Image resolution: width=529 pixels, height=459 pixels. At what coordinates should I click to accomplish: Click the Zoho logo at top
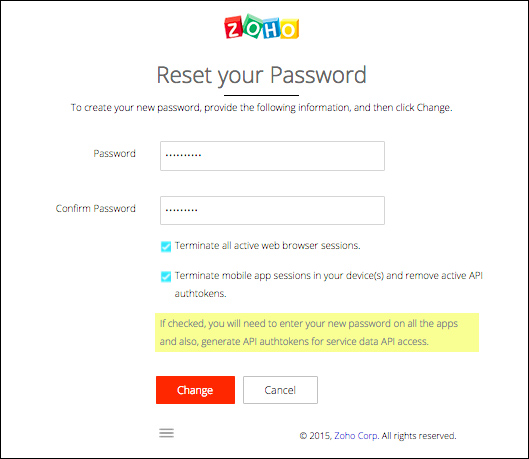pyautogui.click(x=262, y=27)
